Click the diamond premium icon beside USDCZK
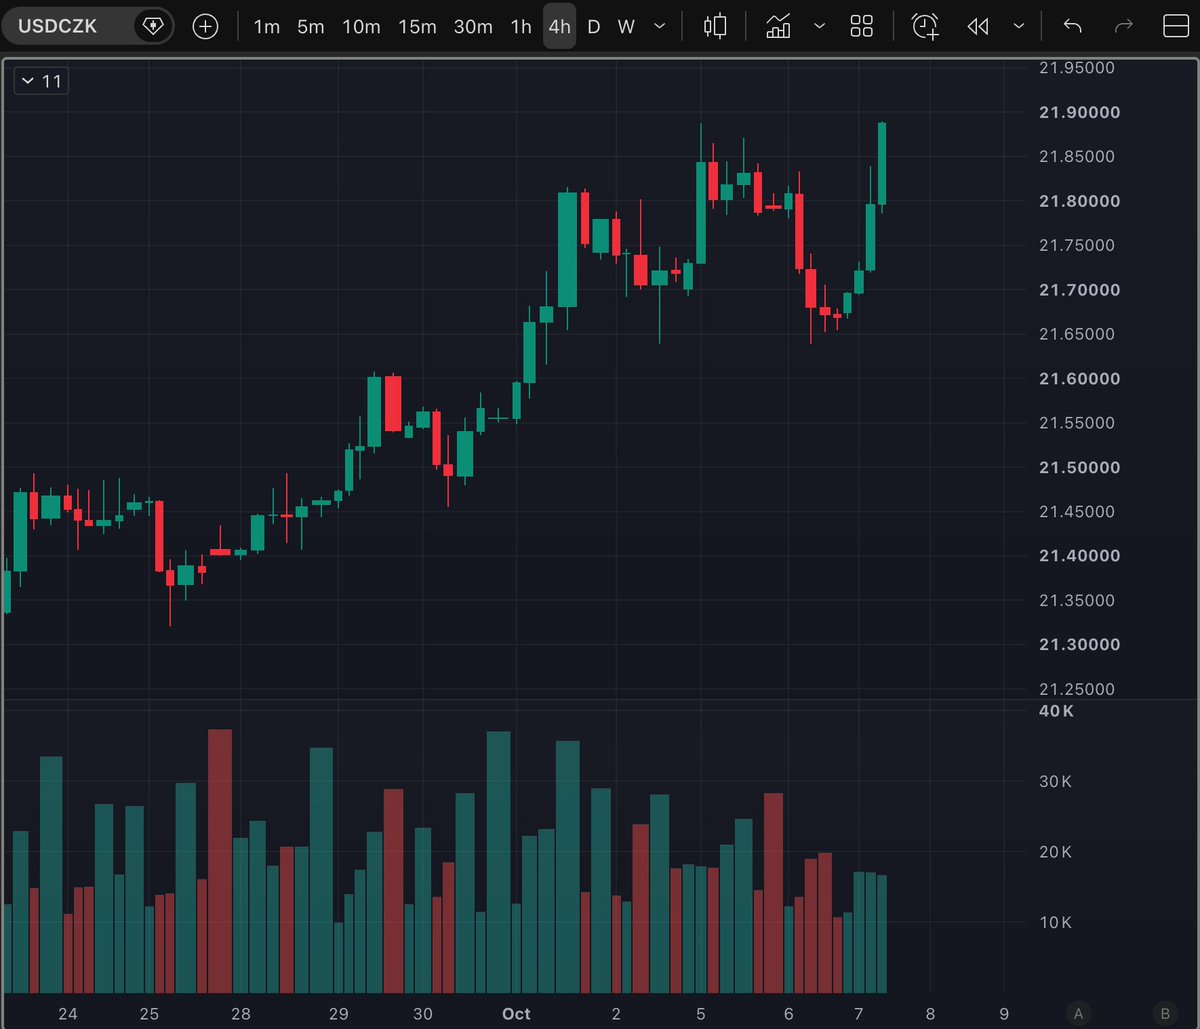This screenshot has width=1200, height=1029. point(153,27)
